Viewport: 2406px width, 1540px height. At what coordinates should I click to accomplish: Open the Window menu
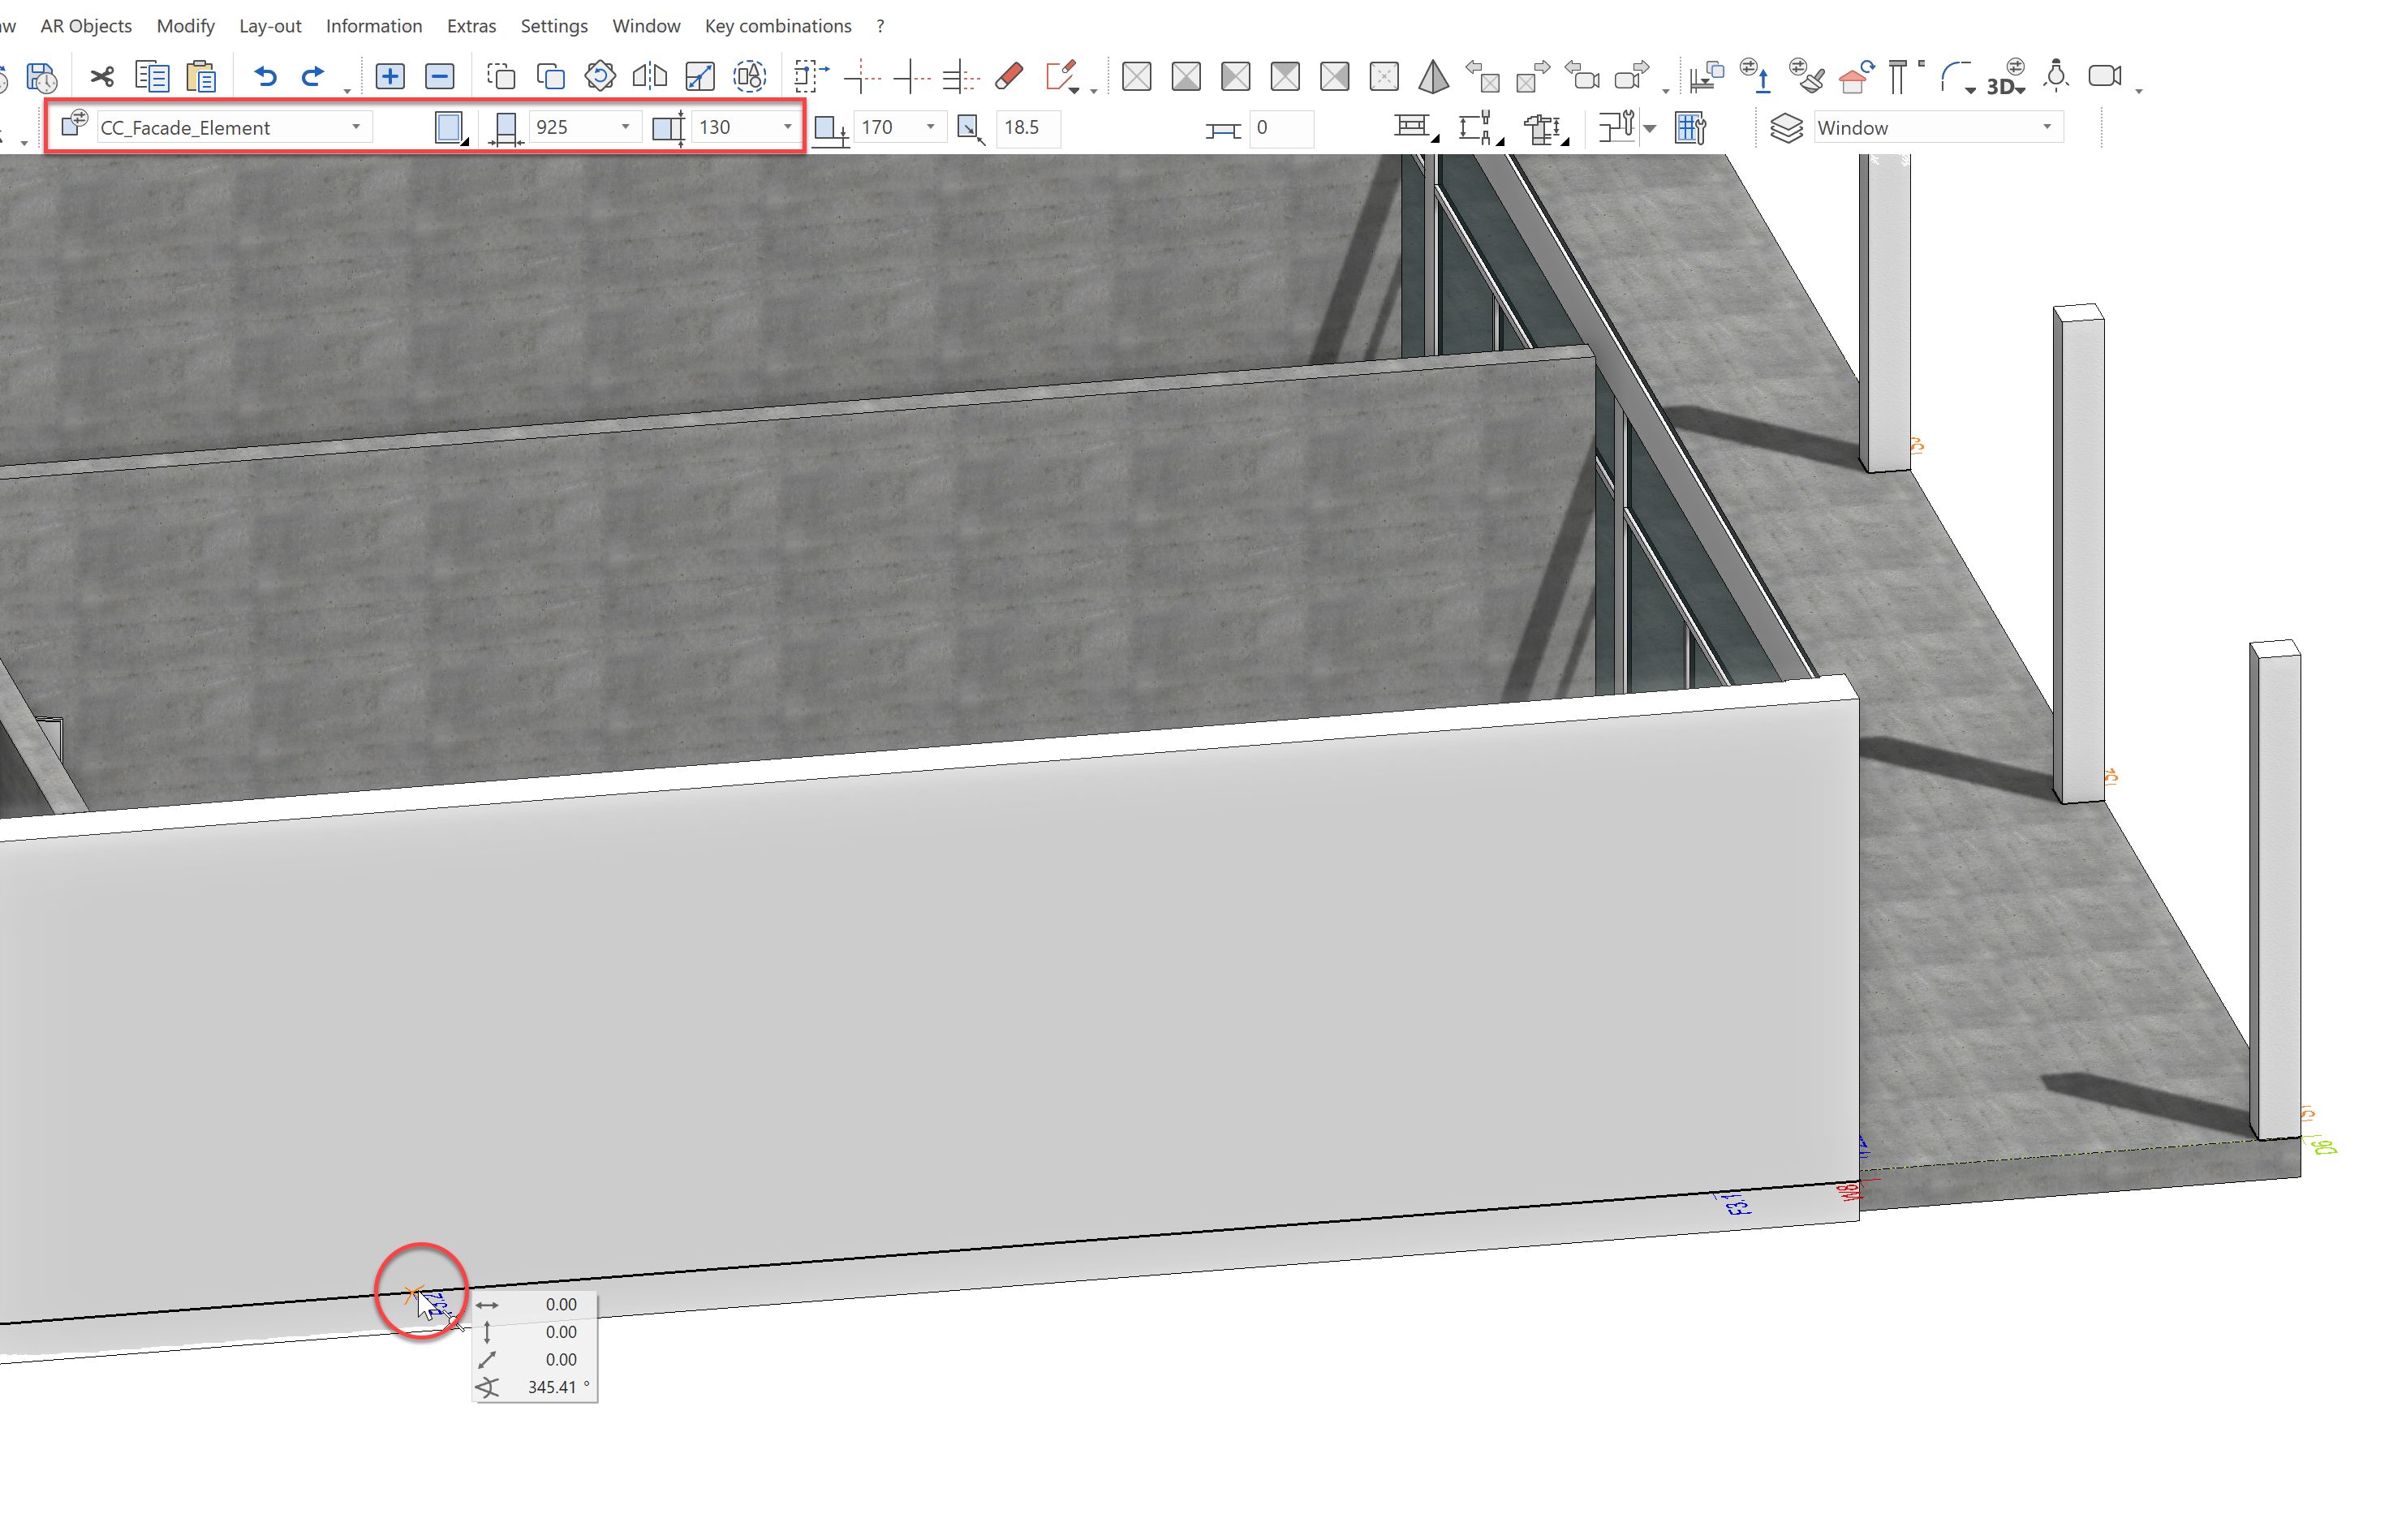click(646, 26)
